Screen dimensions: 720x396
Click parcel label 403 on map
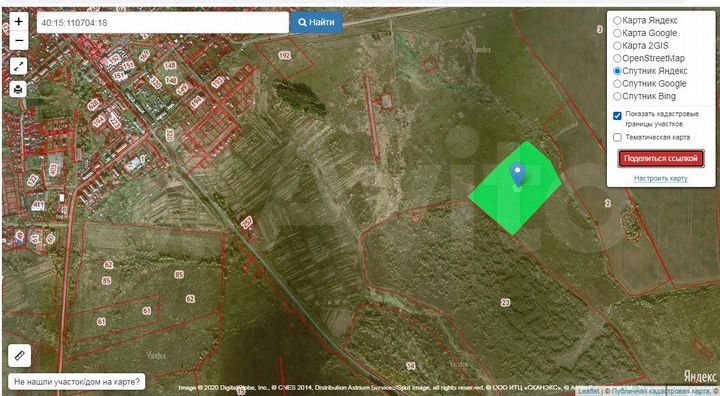click(53, 170)
